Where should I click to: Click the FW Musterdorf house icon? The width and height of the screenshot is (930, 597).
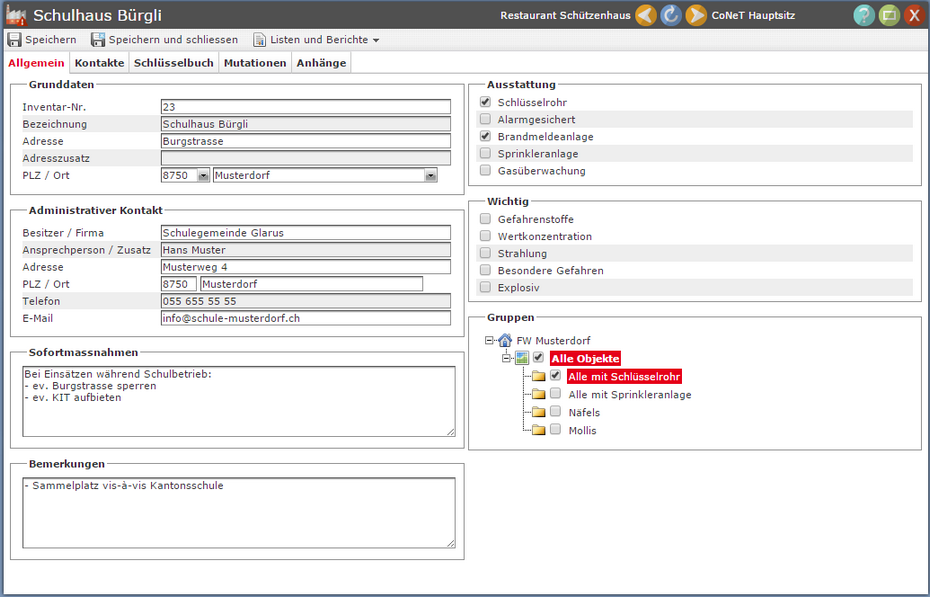point(505,341)
